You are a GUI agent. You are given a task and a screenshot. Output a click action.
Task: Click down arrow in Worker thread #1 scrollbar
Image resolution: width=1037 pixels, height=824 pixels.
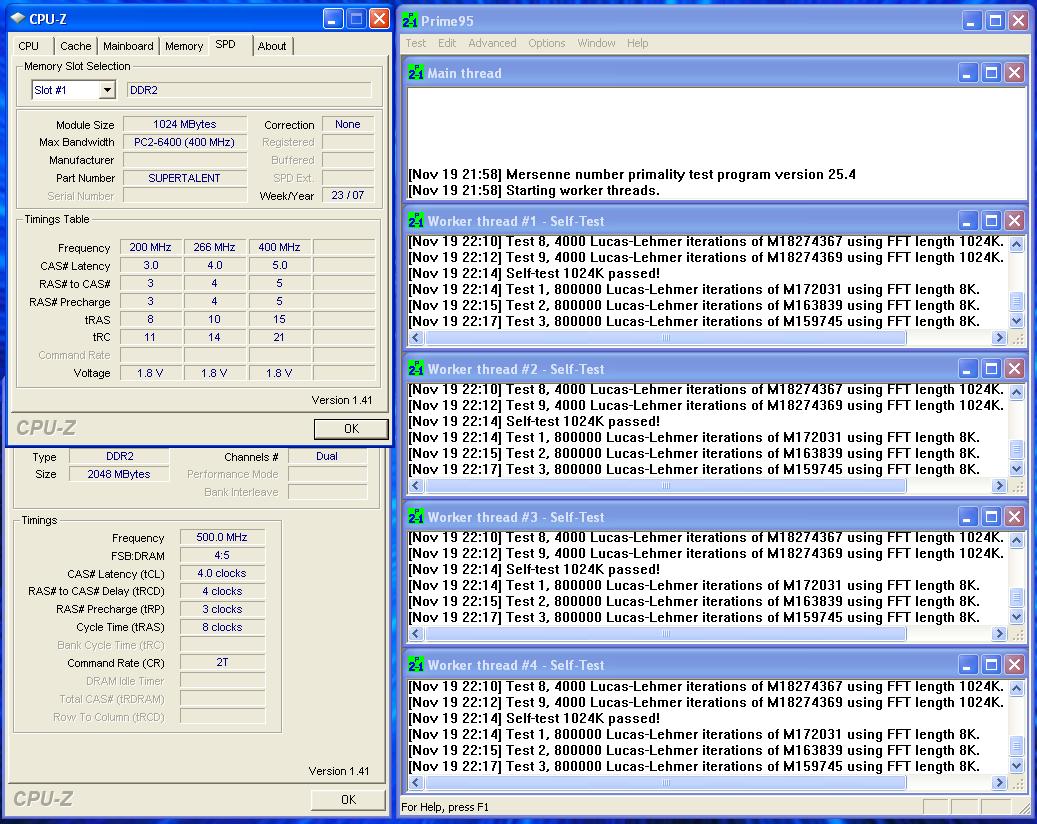1016,321
